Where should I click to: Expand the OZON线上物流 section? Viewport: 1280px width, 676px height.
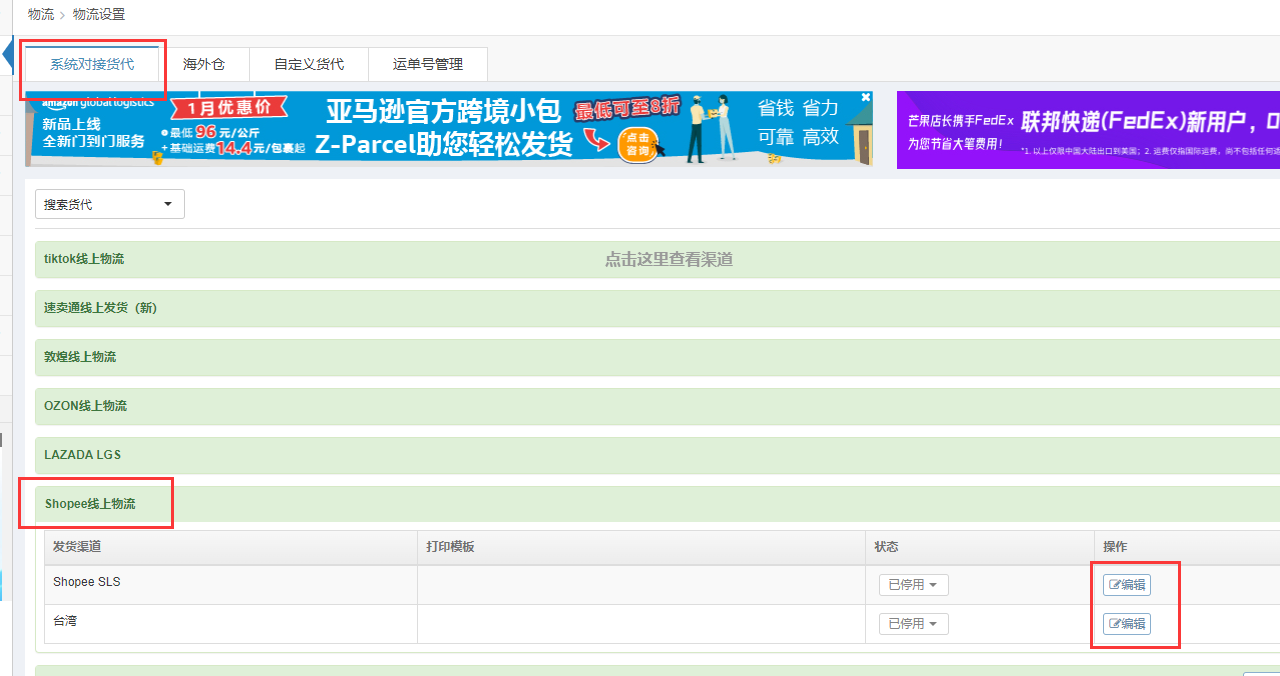point(658,406)
